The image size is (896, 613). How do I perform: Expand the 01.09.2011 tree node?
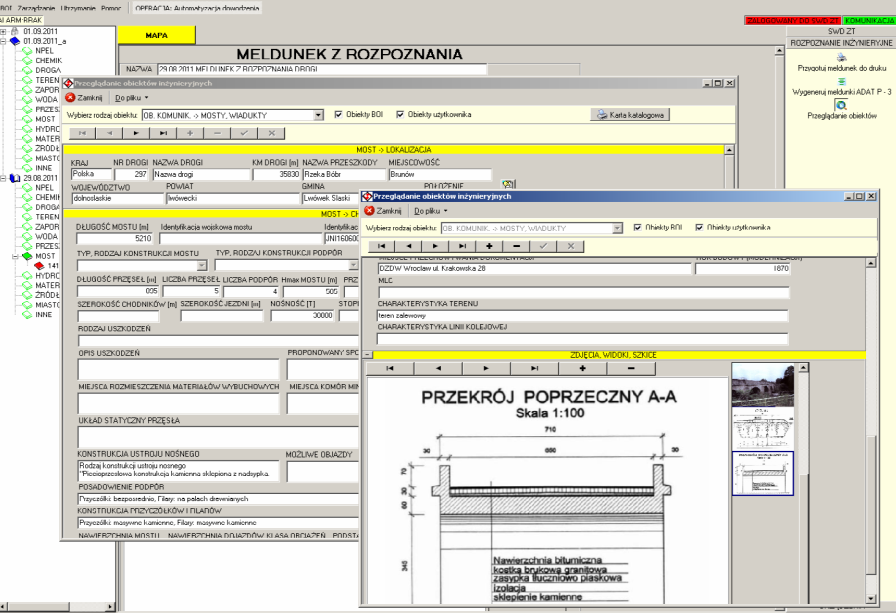[3, 31]
